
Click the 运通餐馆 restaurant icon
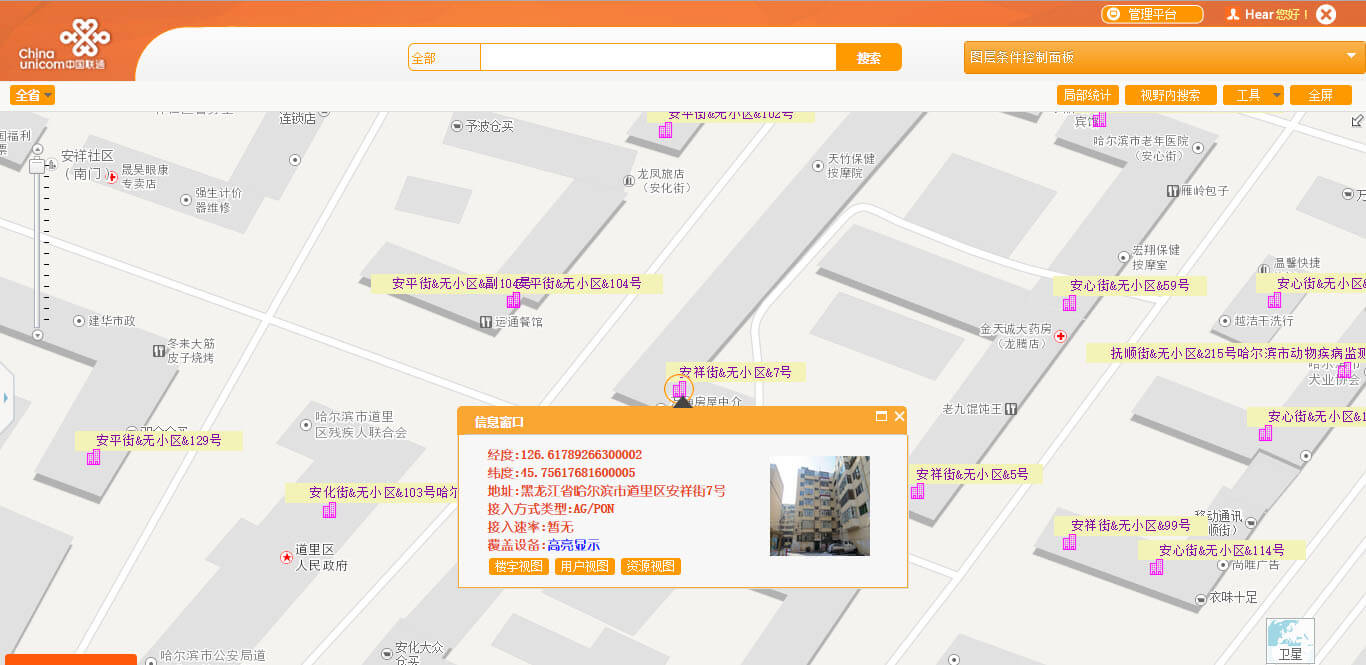(x=486, y=322)
